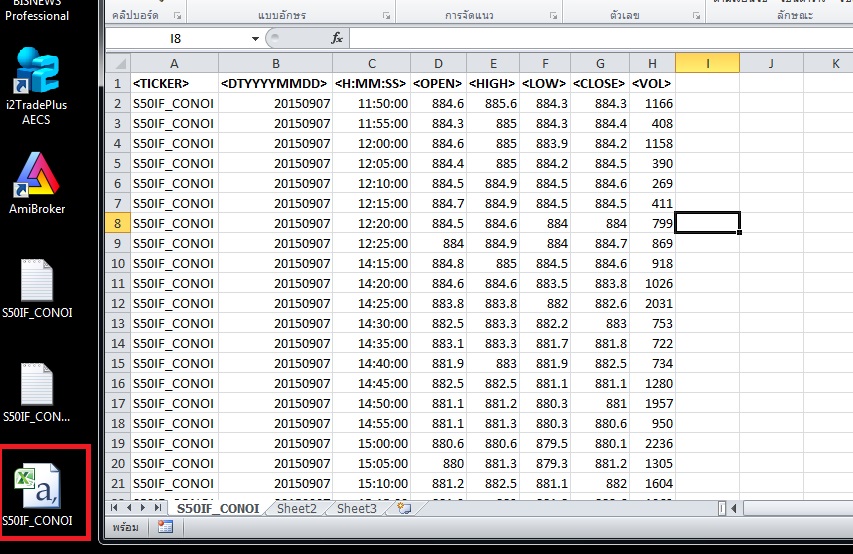Click the <H:MM:SS> header cell
Image resolution: width=853 pixels, height=554 pixels.
[x=372, y=83]
